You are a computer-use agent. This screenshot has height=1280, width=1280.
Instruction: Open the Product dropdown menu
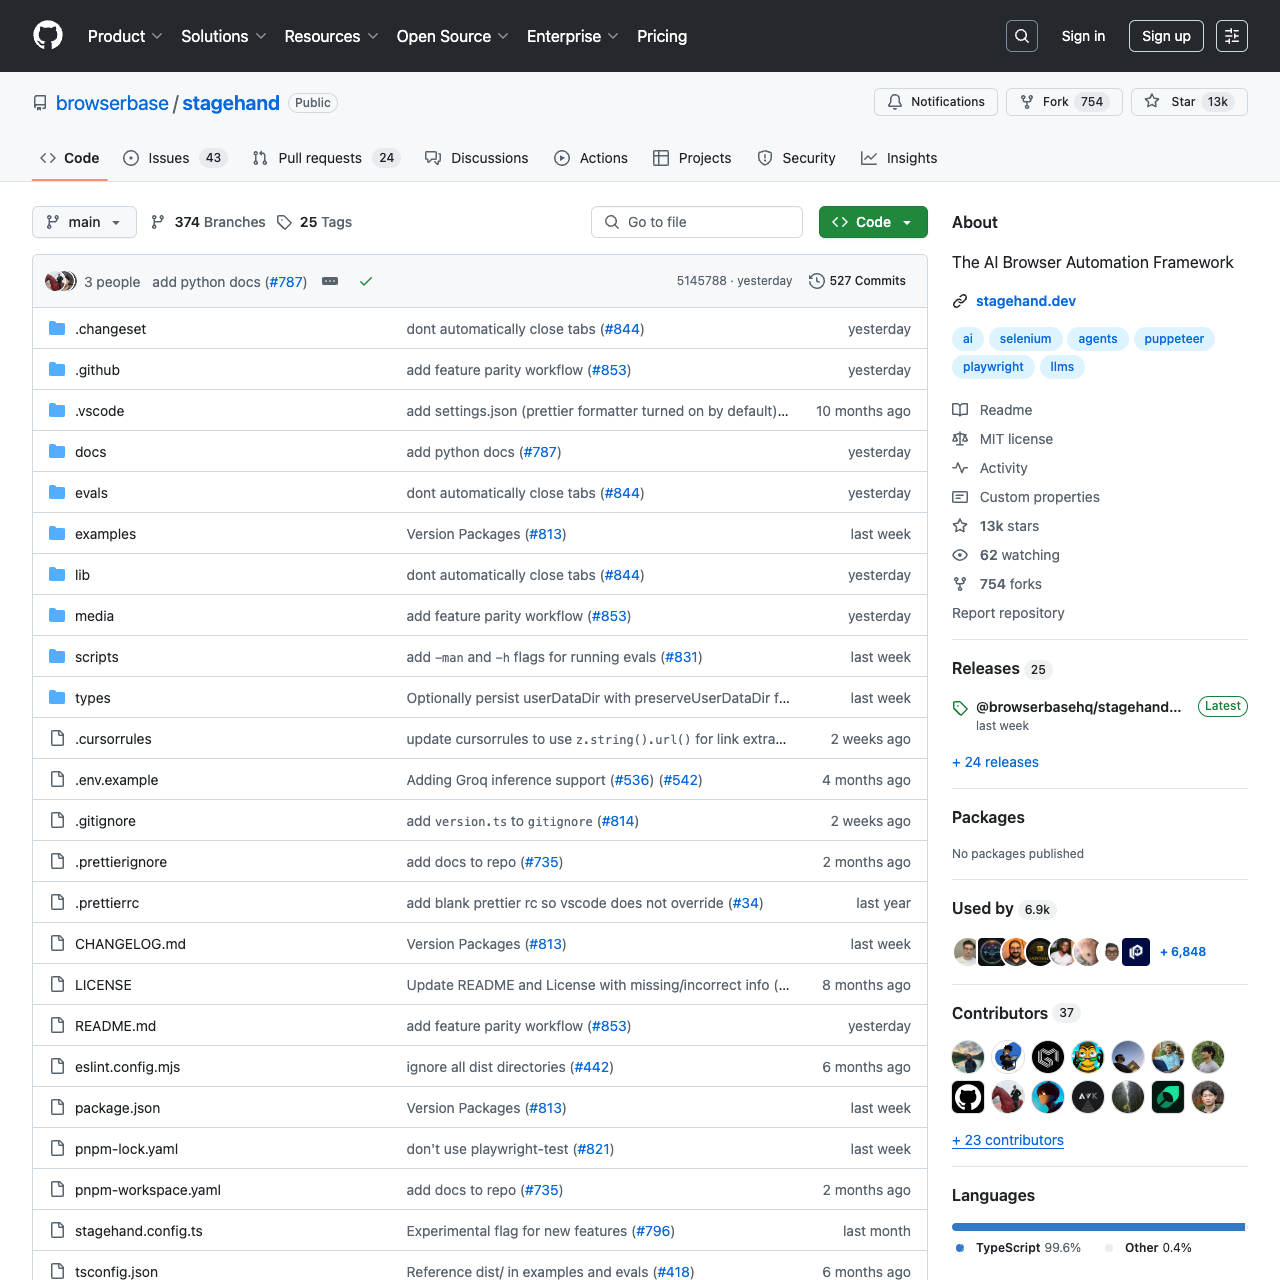click(125, 36)
